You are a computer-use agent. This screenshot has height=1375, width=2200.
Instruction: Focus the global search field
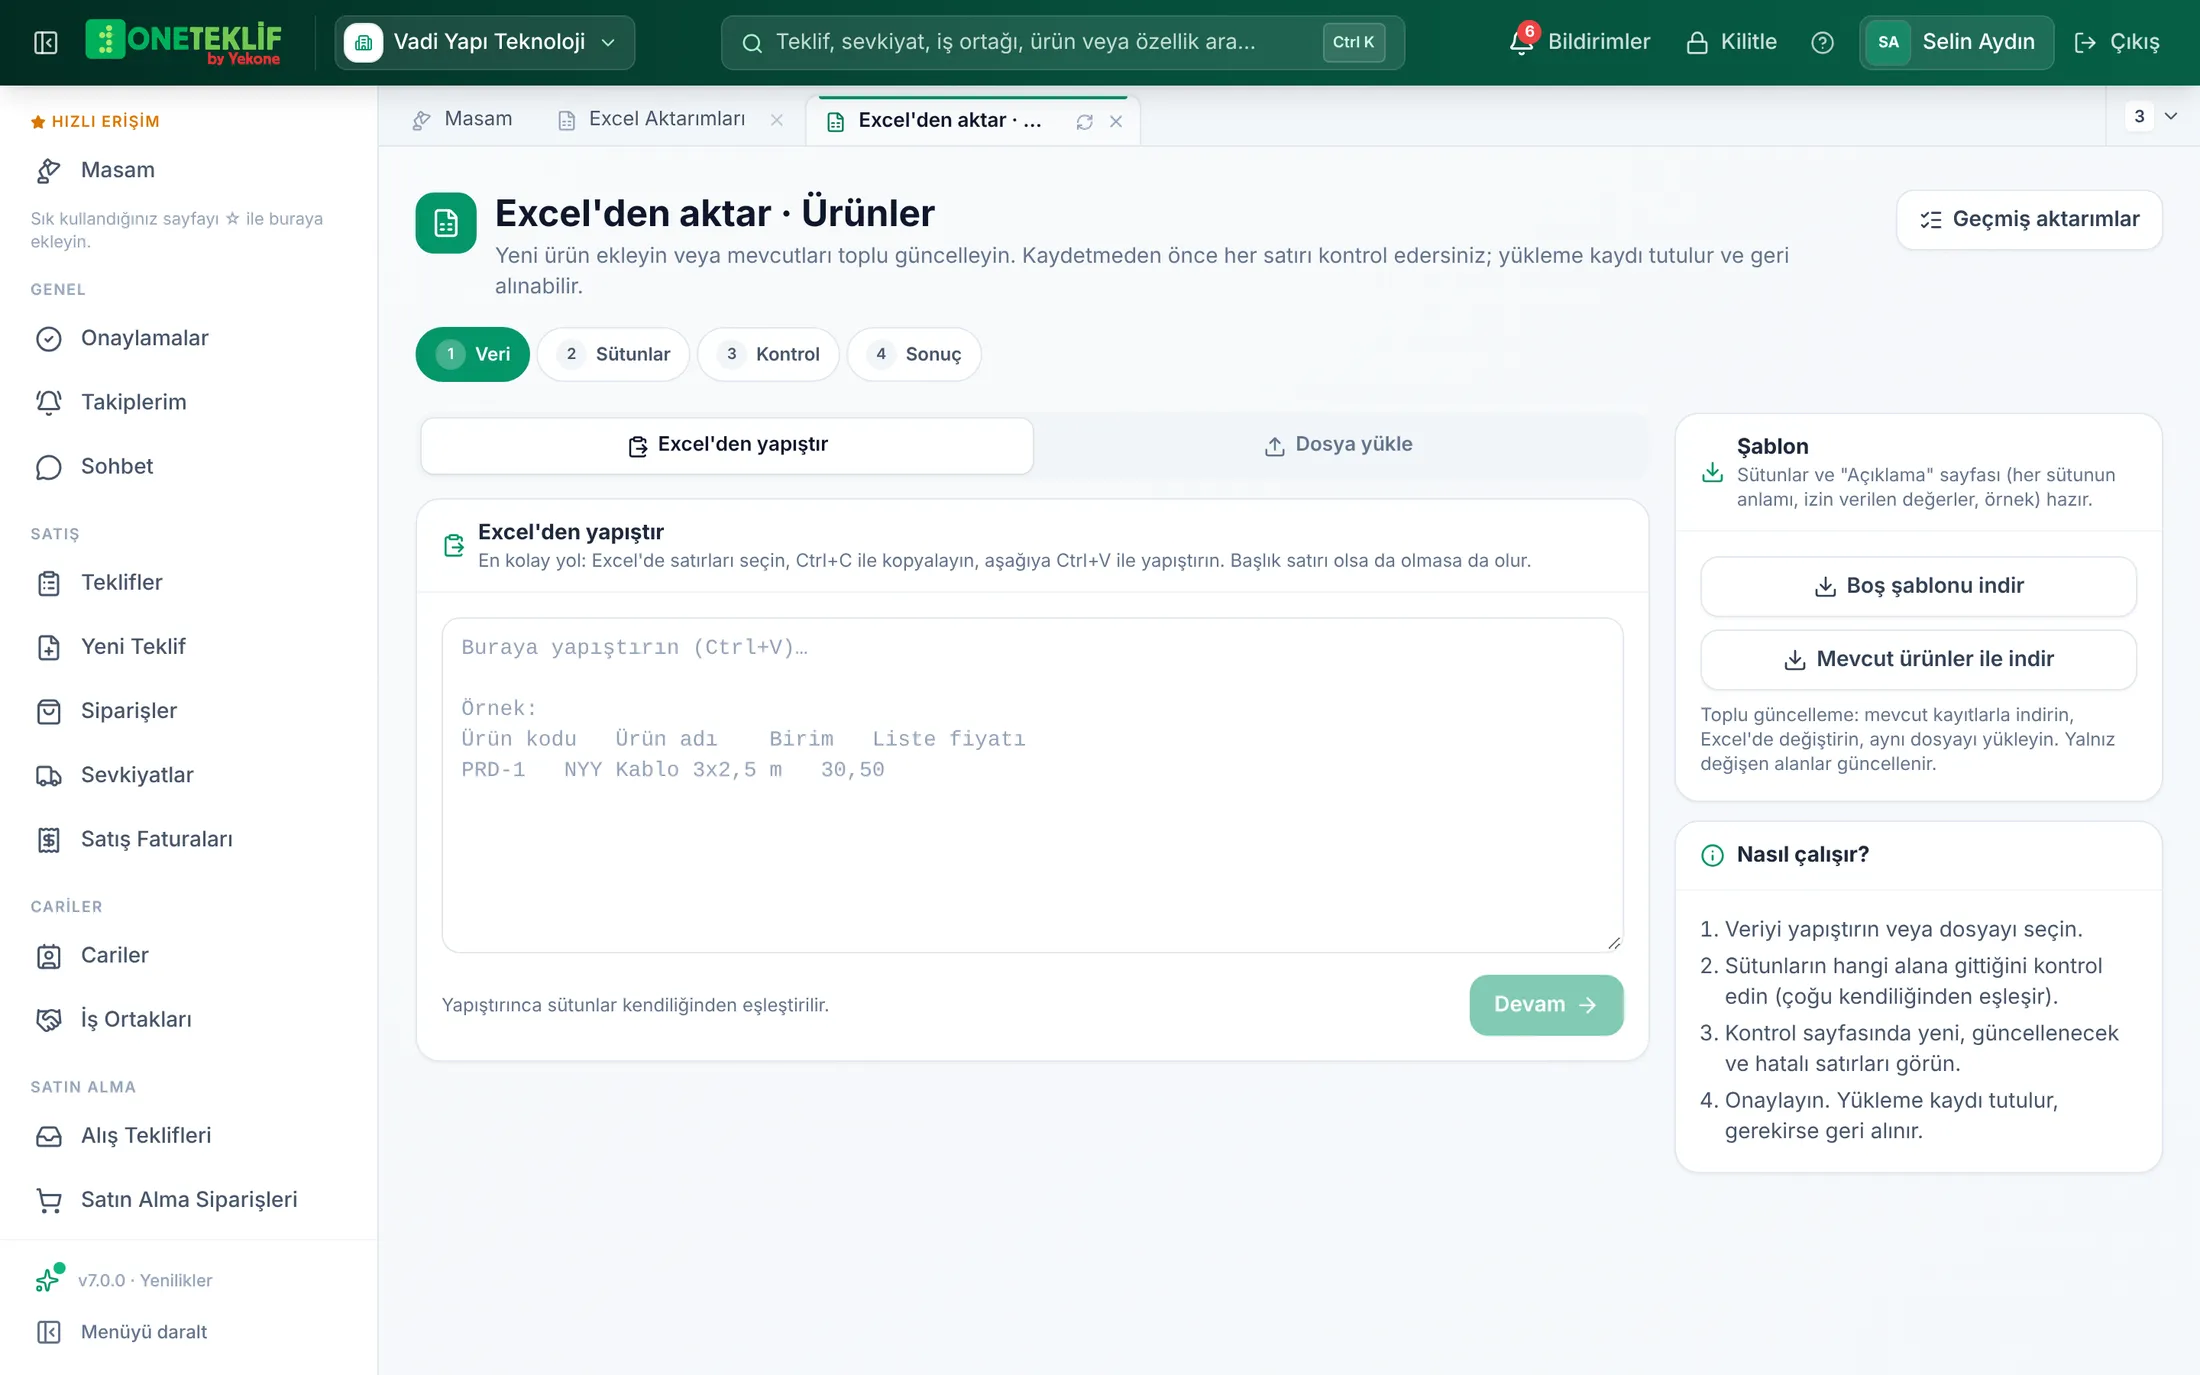(1062, 42)
